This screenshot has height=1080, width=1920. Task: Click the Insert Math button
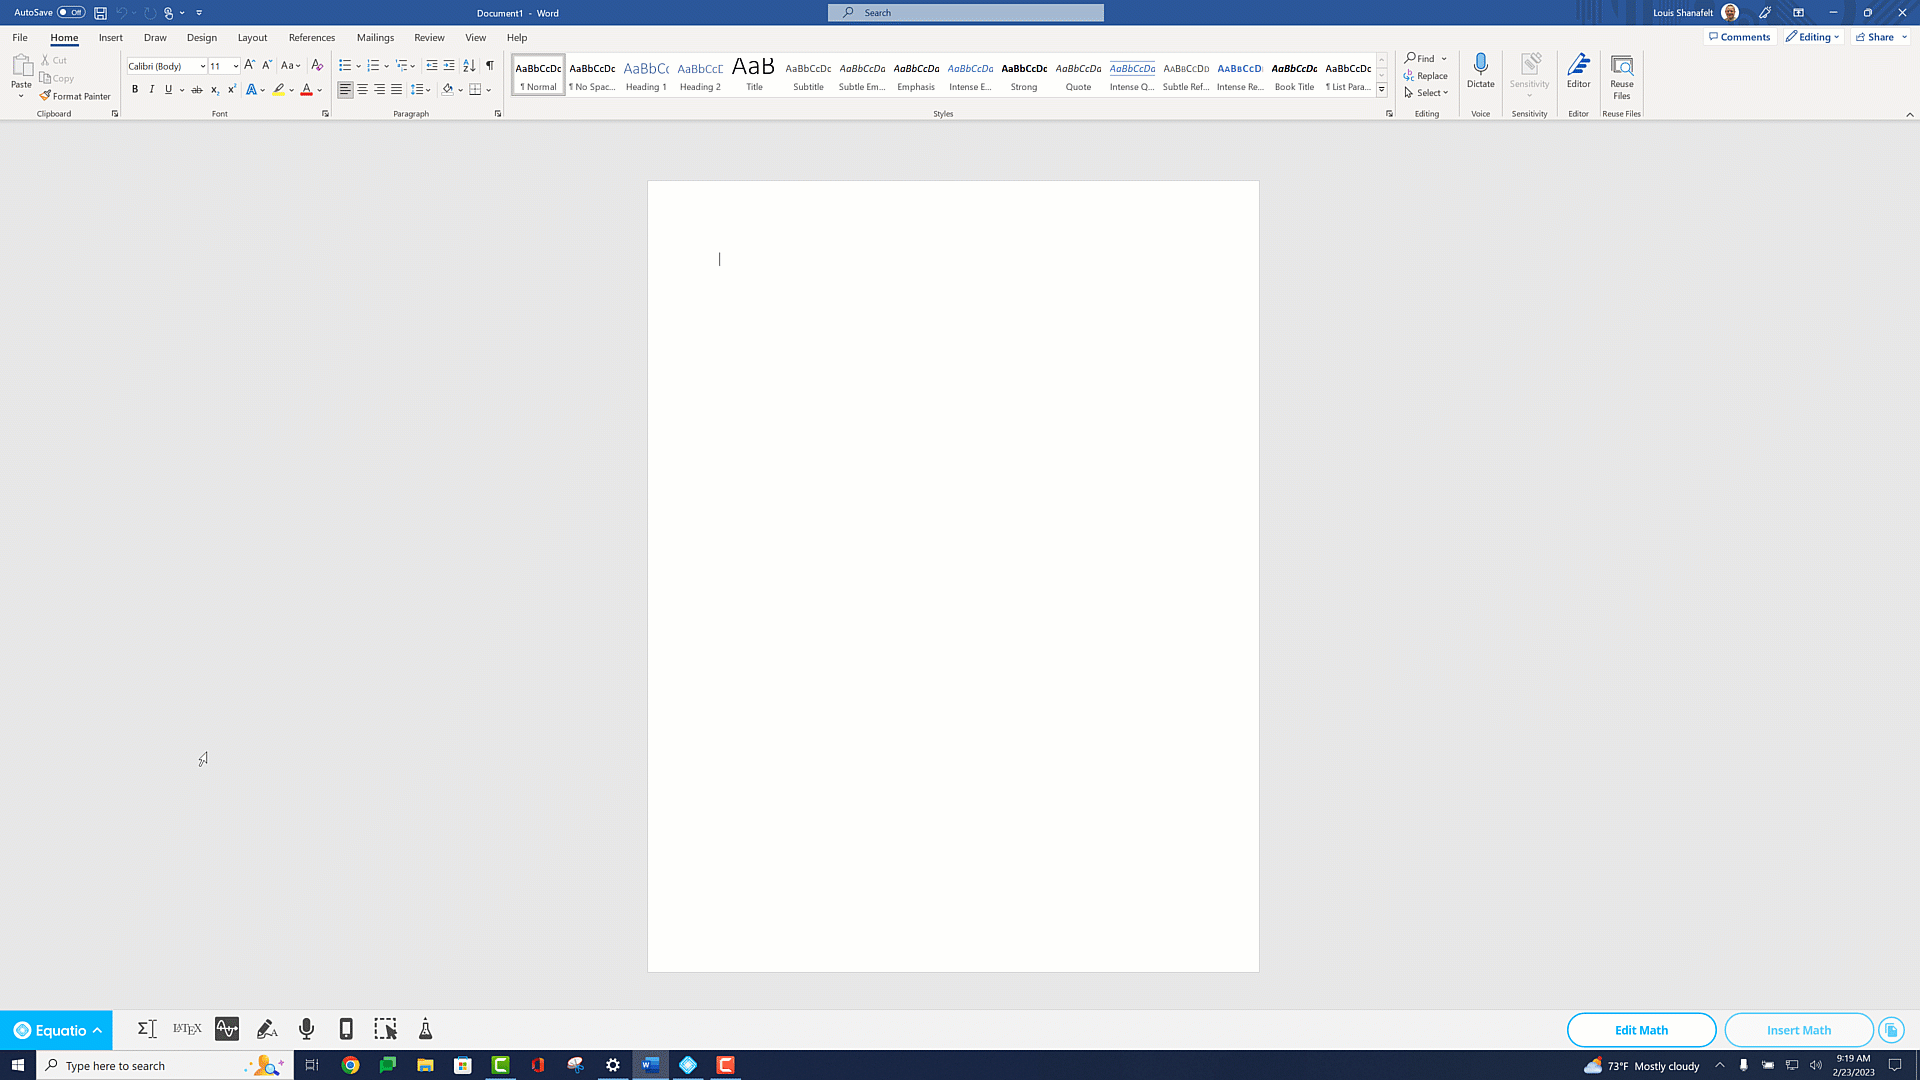click(x=1798, y=1030)
